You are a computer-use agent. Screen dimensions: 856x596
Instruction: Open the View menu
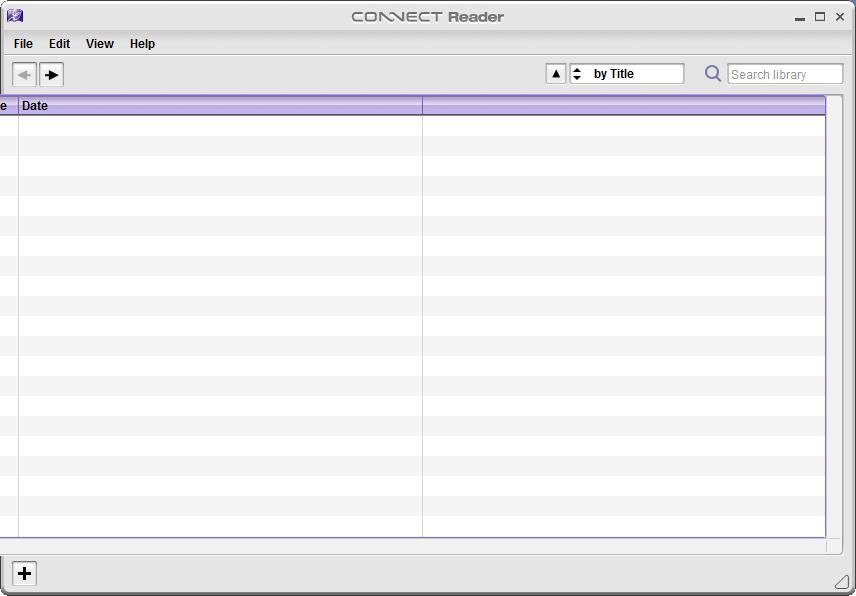coord(100,44)
